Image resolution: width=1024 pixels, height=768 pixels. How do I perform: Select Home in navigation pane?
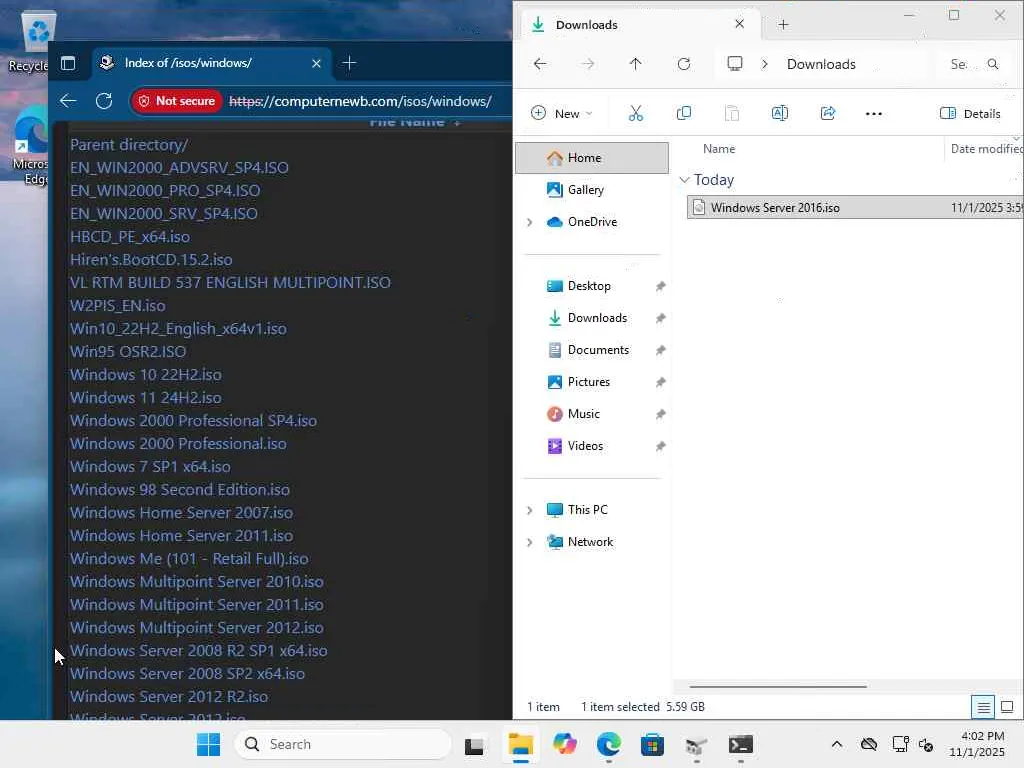(592, 158)
